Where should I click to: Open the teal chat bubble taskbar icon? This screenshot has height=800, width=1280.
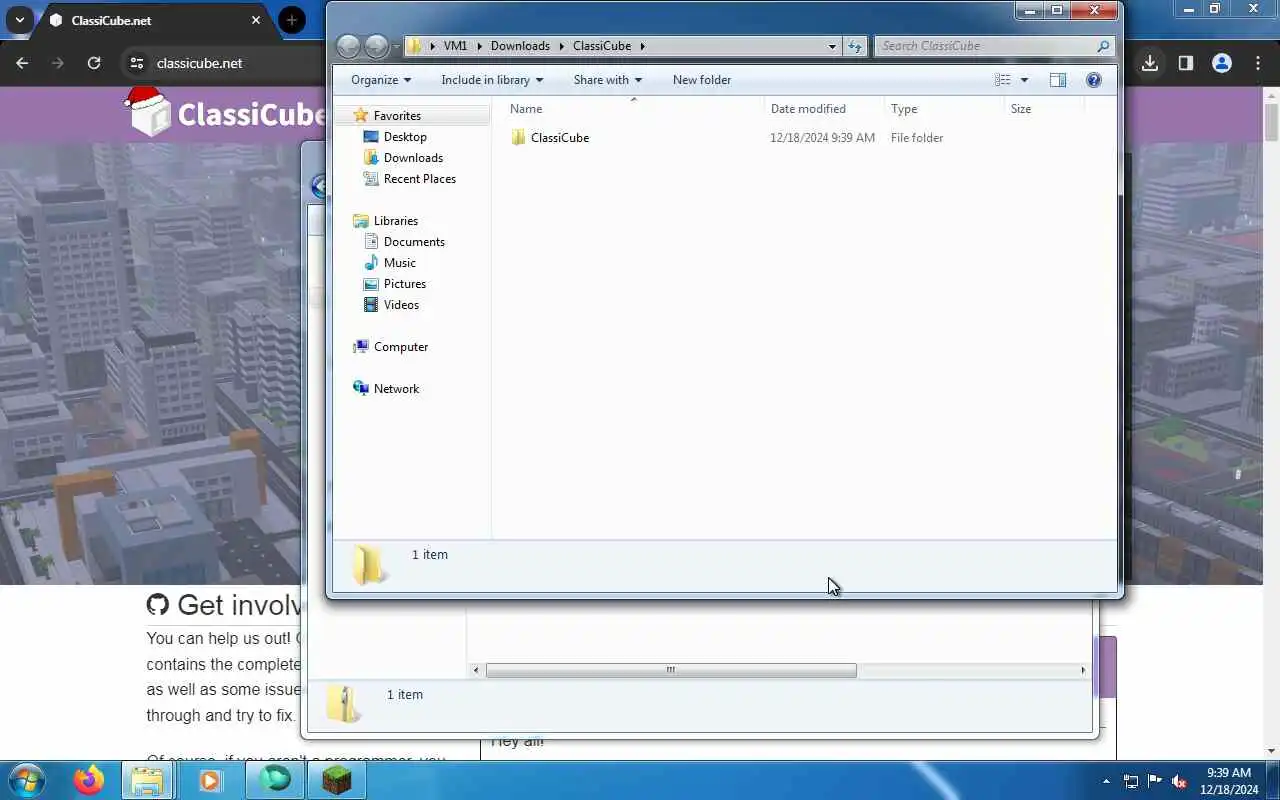click(x=275, y=780)
